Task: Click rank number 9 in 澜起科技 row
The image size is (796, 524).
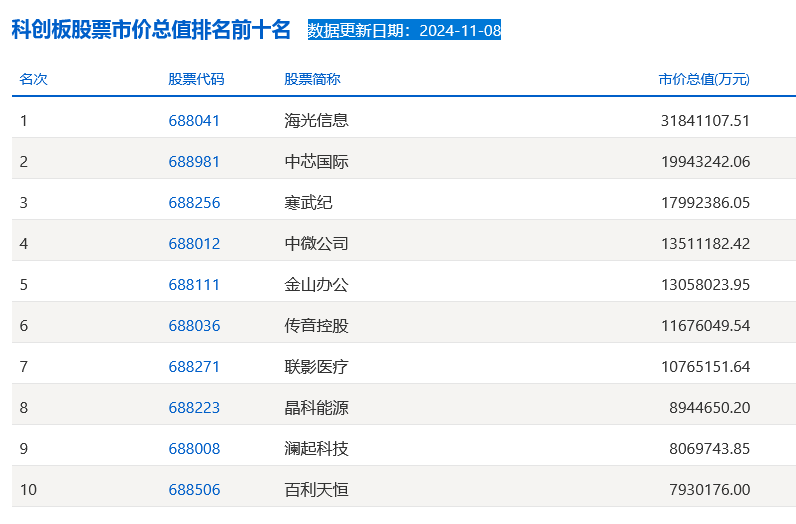Action: click(23, 449)
